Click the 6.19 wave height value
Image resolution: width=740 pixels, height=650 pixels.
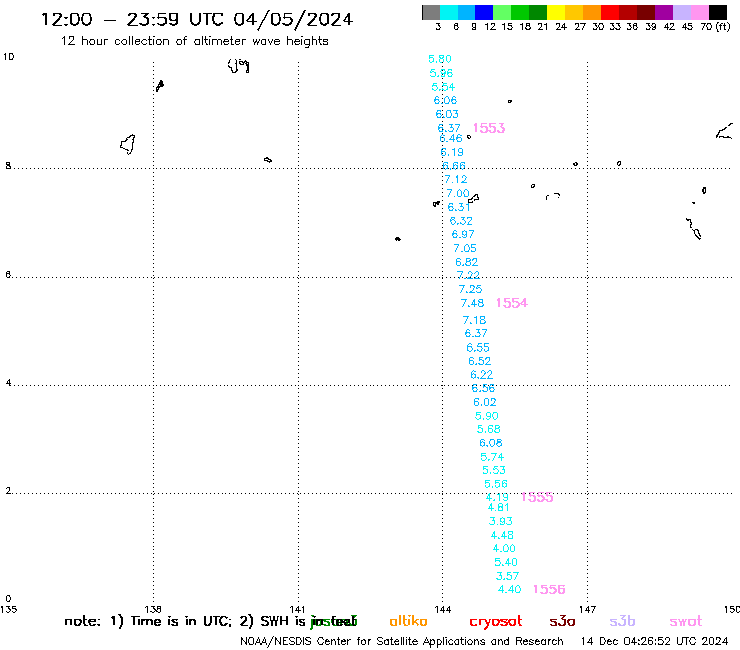452,152
